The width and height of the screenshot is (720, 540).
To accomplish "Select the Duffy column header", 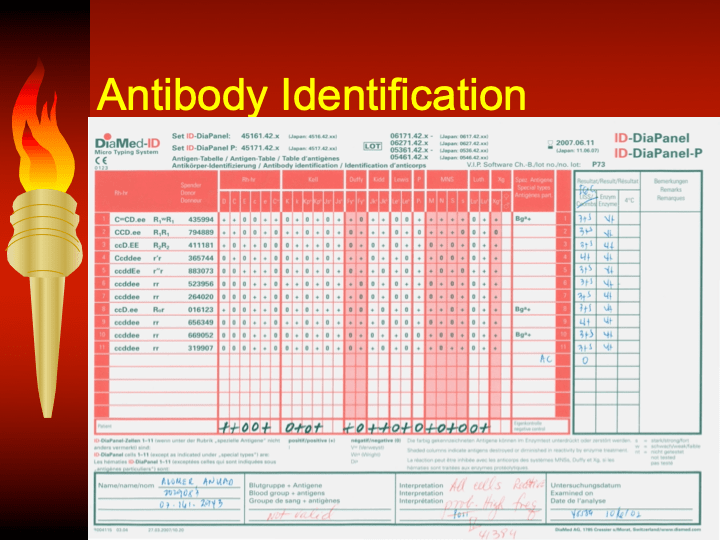I will (x=355, y=179).
